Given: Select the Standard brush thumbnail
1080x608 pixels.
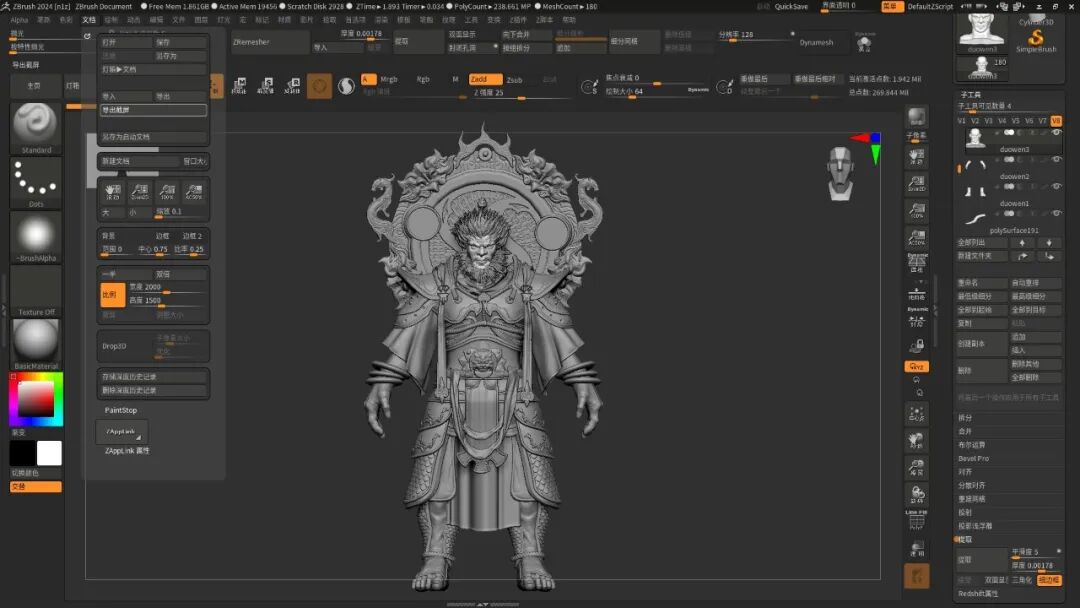Looking at the screenshot, I should click(35, 123).
